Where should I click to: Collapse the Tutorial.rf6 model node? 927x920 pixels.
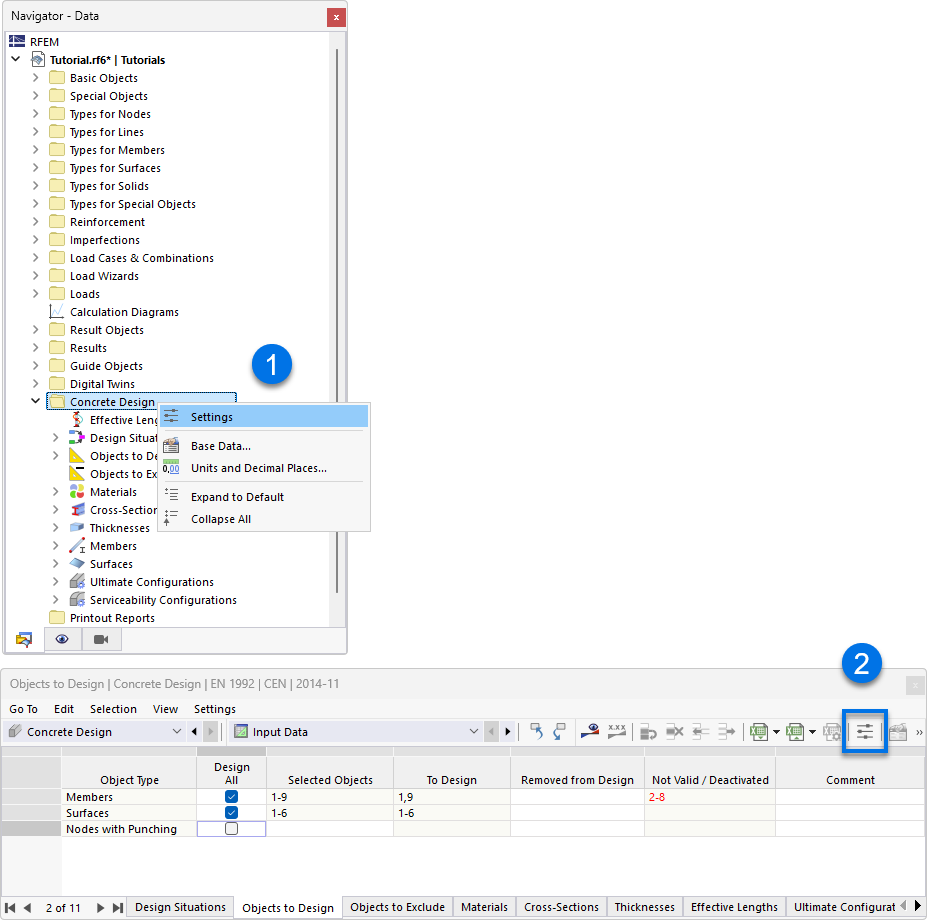[x=16, y=59]
